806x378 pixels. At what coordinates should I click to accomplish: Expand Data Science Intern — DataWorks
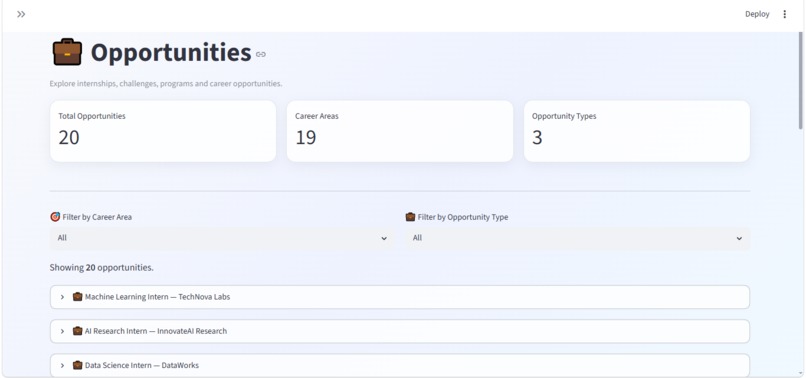399,365
